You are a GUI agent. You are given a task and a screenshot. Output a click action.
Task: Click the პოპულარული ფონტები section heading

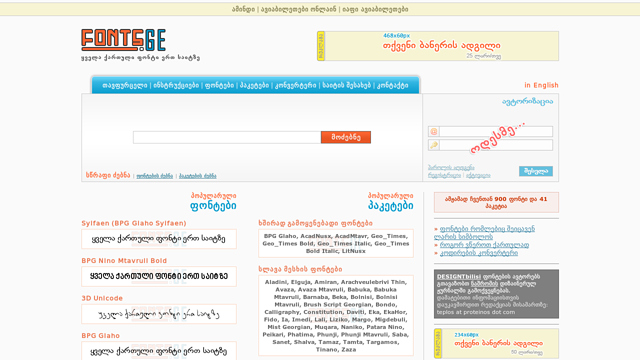tap(213, 201)
